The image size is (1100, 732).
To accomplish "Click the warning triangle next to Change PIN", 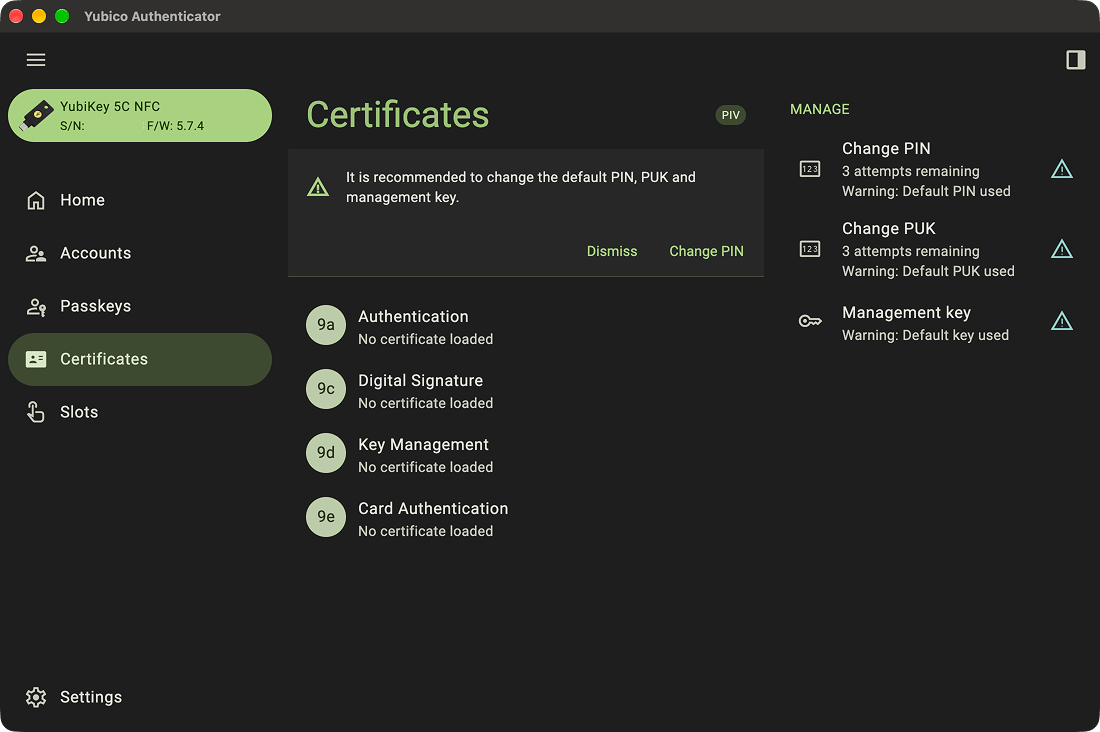I will tap(1061, 169).
